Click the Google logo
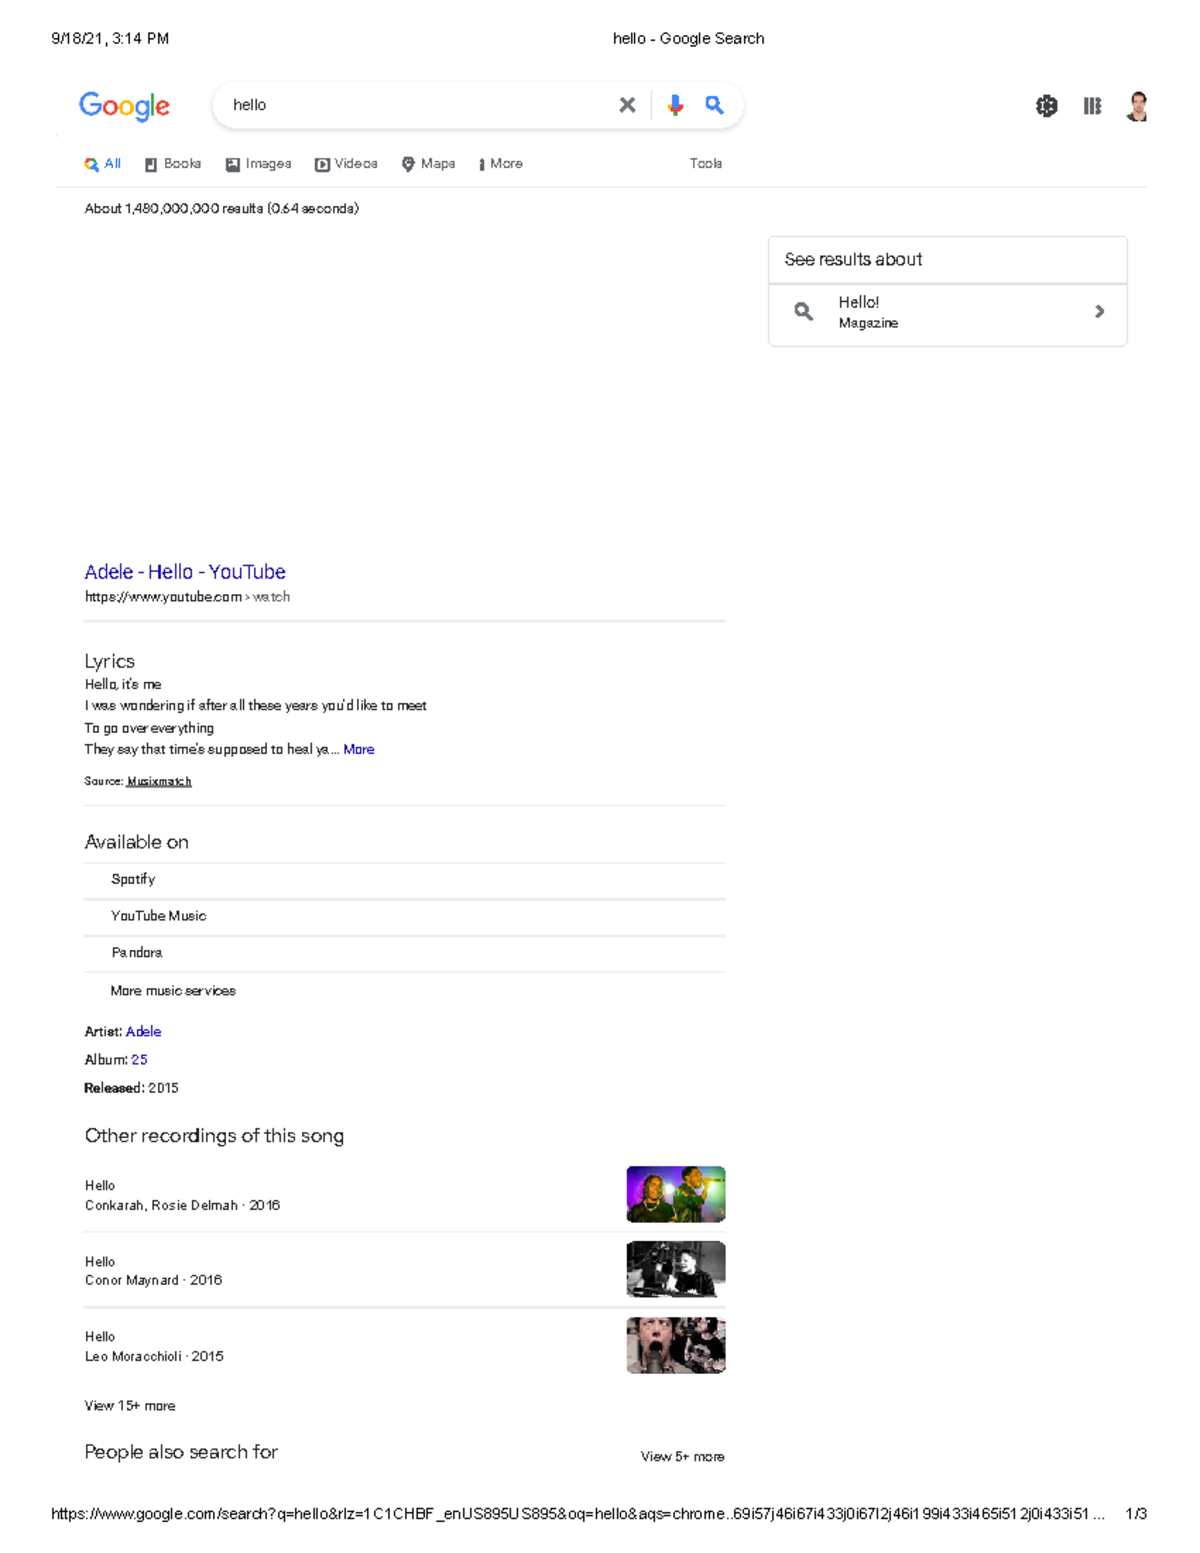The image size is (1200, 1553). point(124,107)
